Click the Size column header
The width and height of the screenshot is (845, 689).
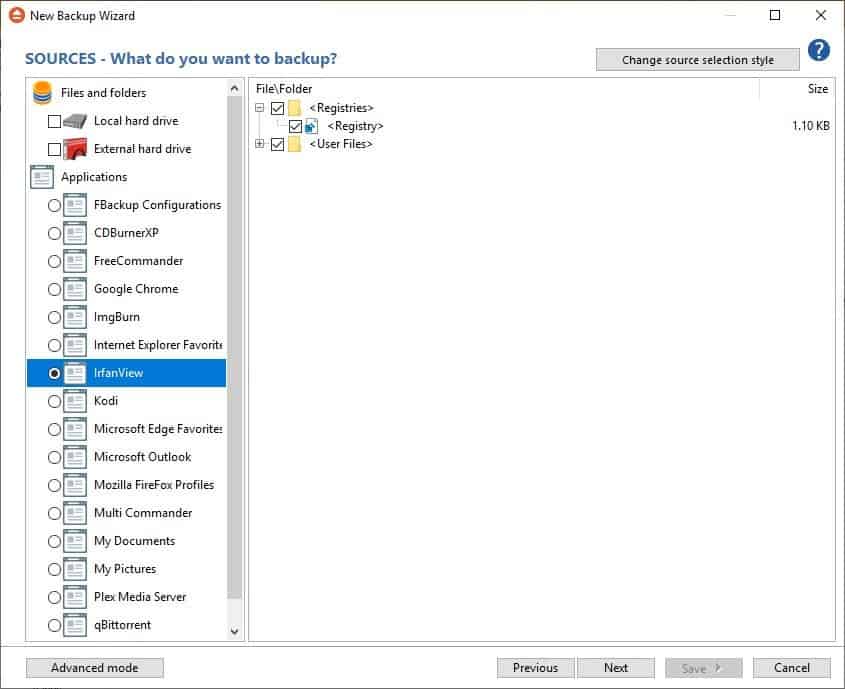point(818,89)
